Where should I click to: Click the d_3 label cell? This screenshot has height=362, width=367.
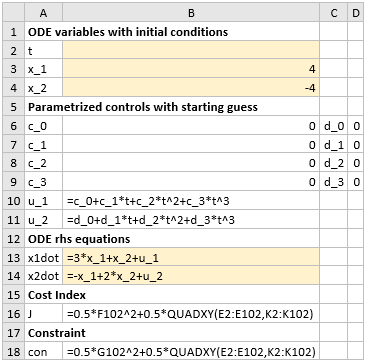click(333, 182)
